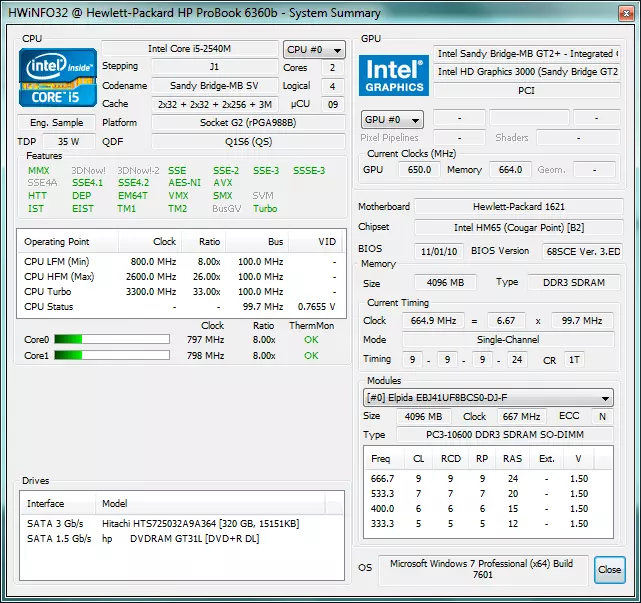641x603 pixels.
Task: Click the Ratio column header in operating table
Action: coord(204,242)
